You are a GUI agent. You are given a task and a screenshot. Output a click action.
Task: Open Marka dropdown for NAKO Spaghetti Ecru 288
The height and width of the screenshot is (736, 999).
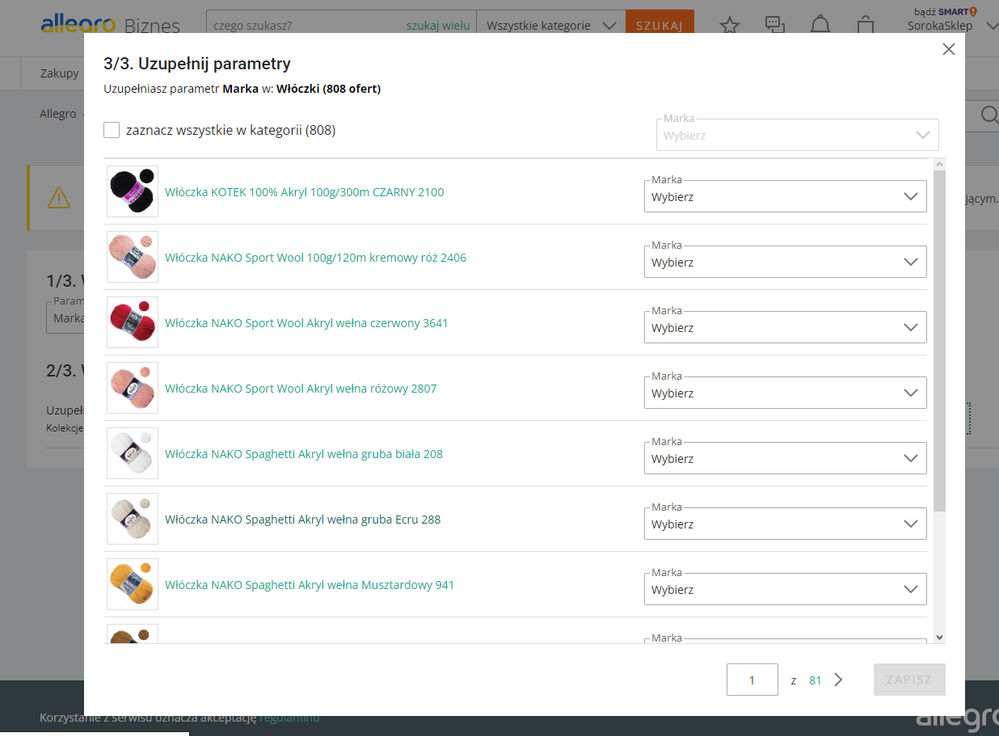click(x=785, y=524)
